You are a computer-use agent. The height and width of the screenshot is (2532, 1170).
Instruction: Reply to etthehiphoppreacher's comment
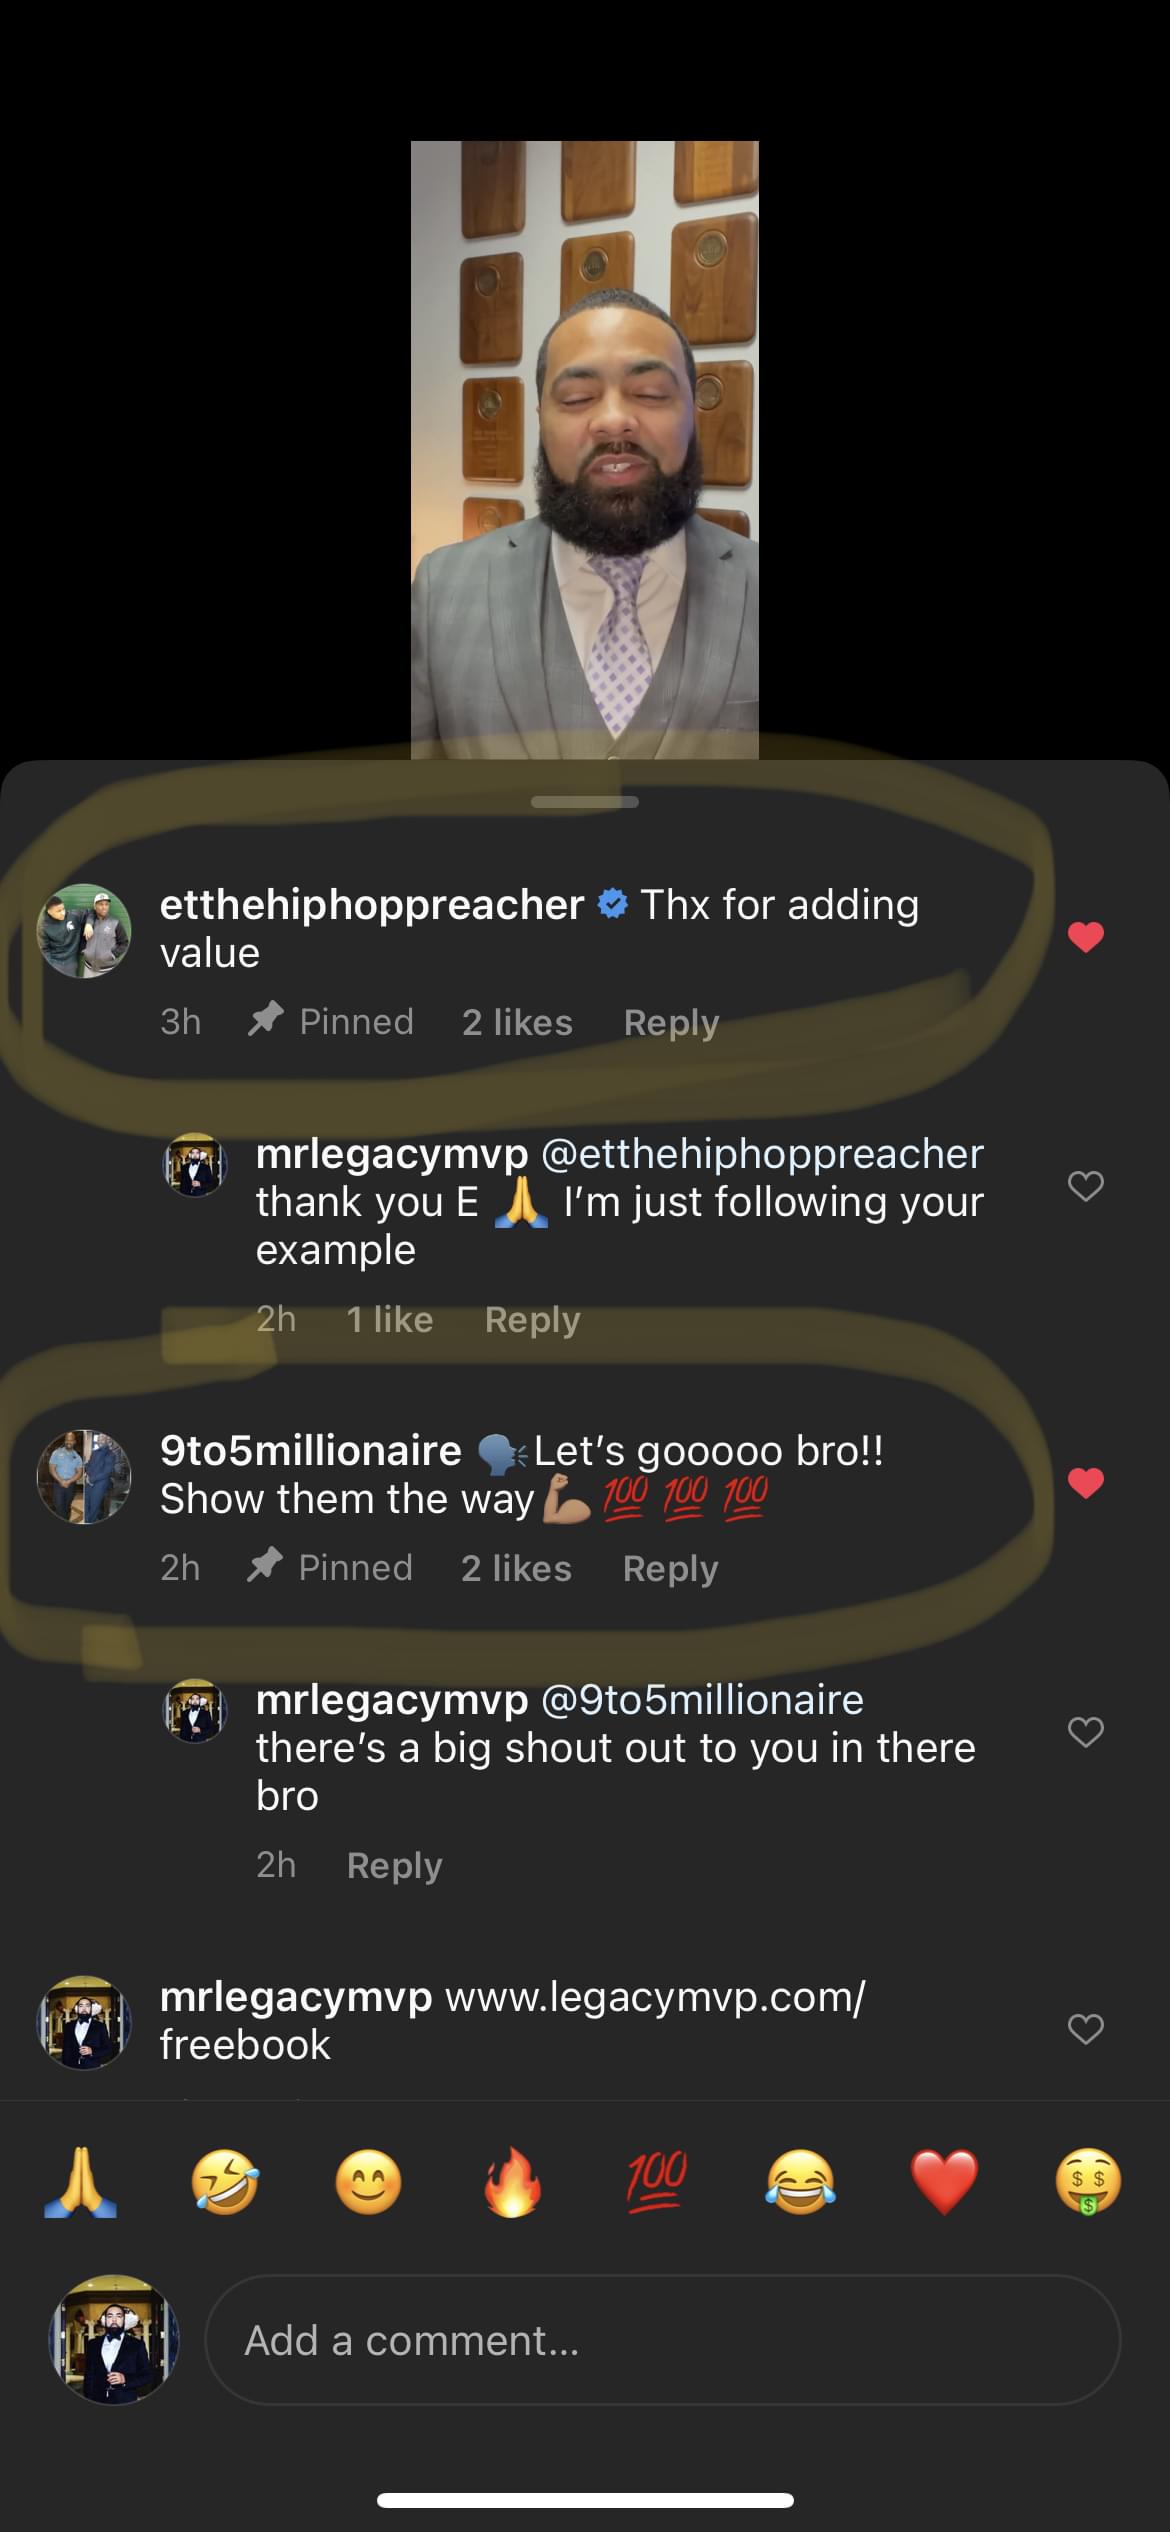tap(671, 1022)
